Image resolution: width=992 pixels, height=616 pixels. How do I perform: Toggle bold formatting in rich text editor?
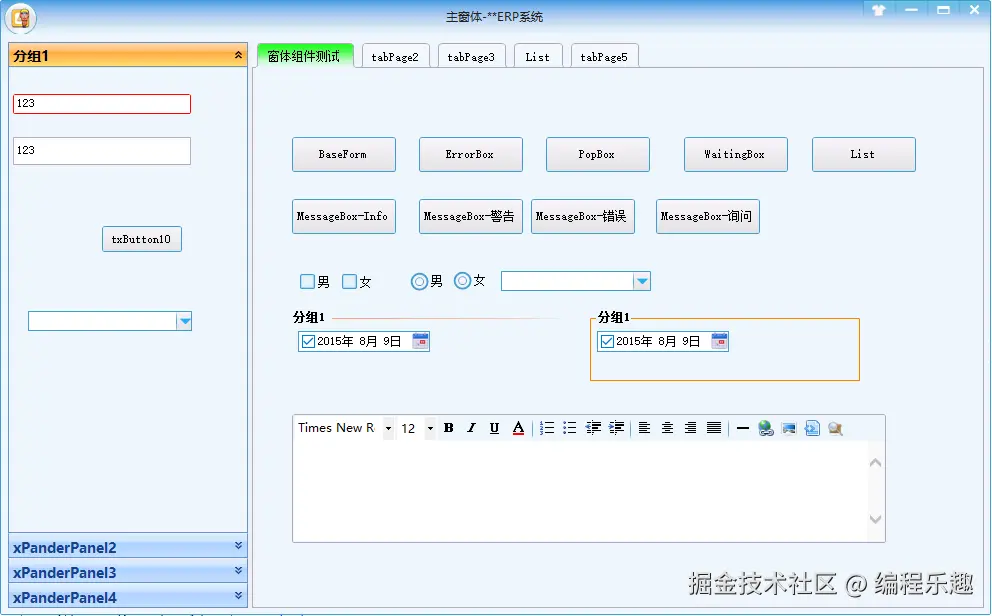(x=449, y=428)
